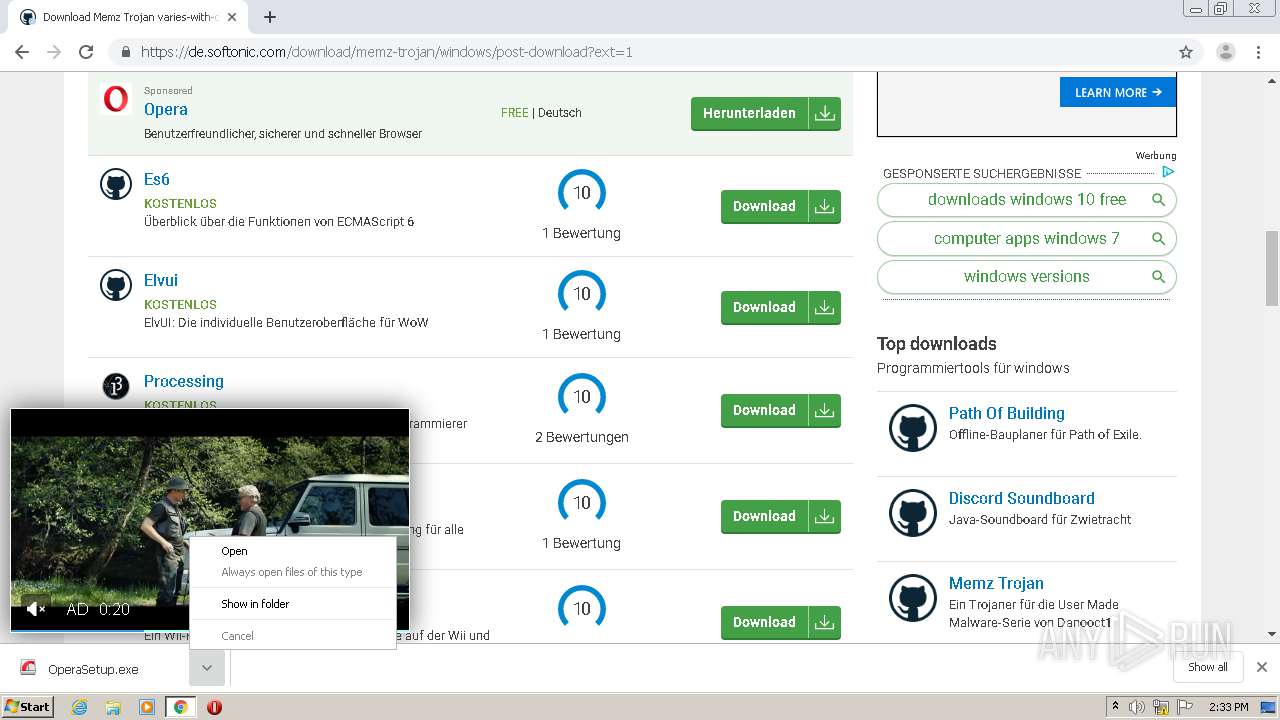Click the video ad thumbnail
The height and width of the screenshot is (720, 1280).
pos(210,519)
